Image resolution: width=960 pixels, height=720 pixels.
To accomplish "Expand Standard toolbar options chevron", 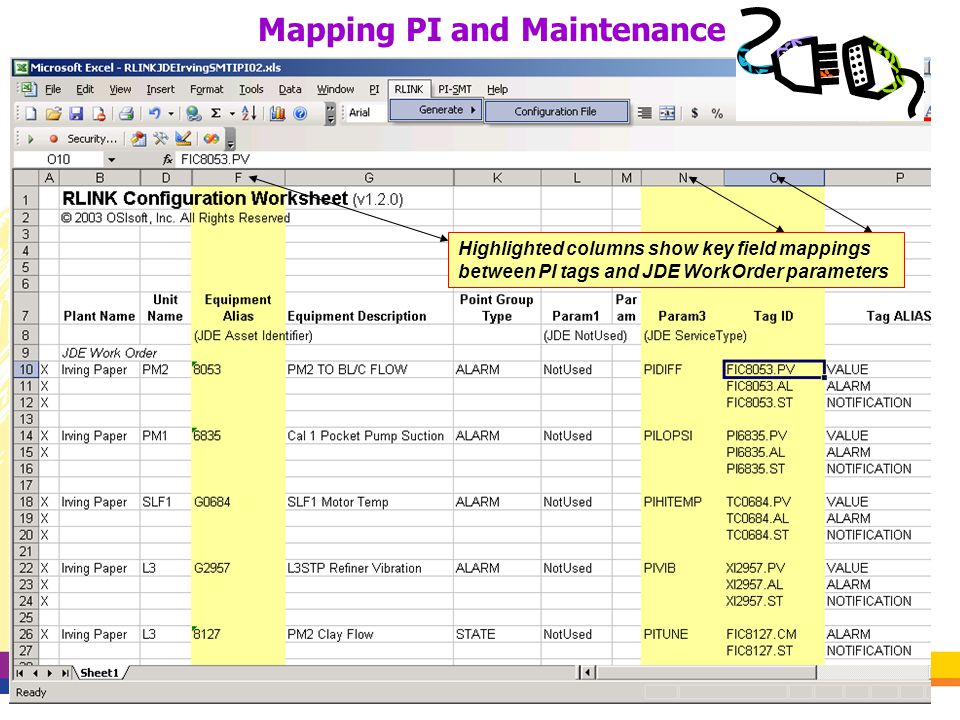I will 330,113.
